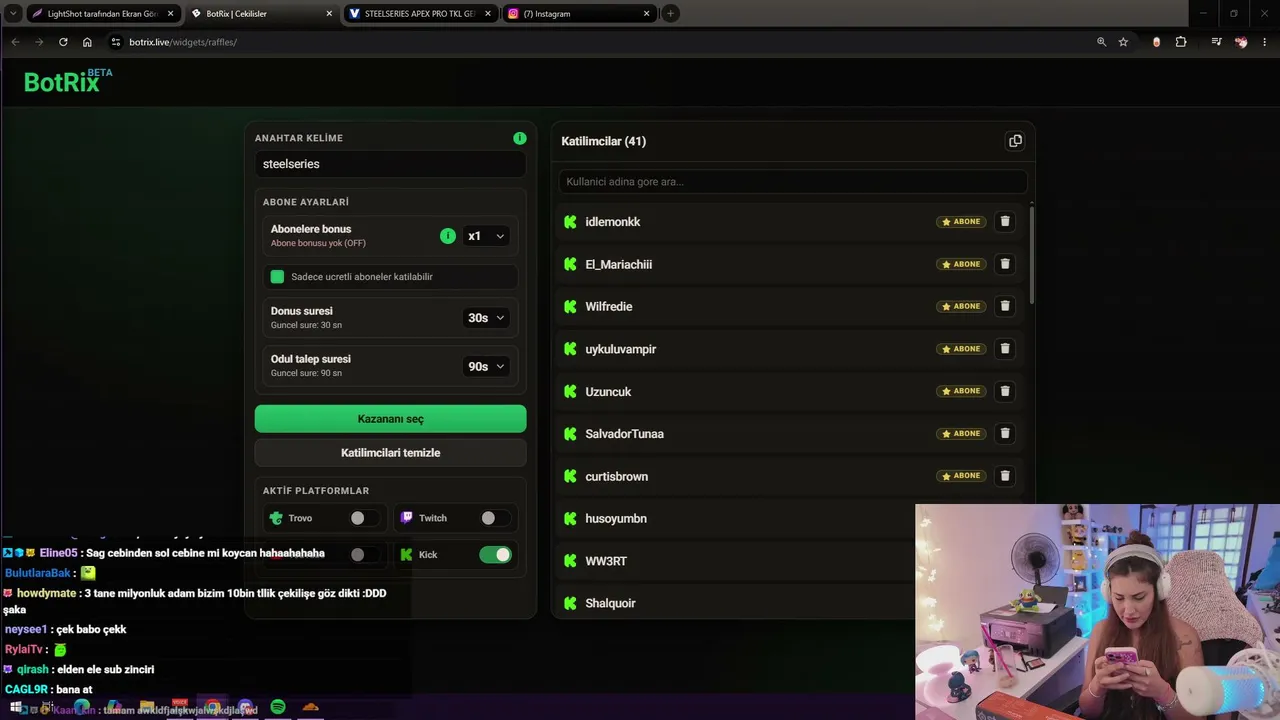
Task: Delete participant idlemonkk
Action: coord(1005,222)
